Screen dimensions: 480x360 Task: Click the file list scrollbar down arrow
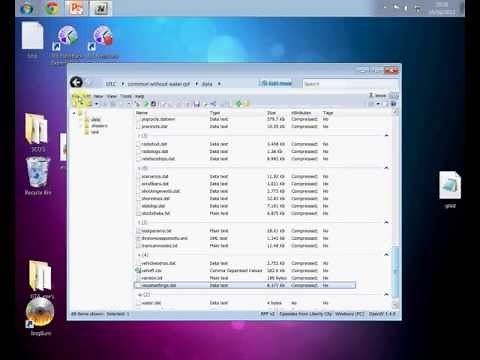pos(396,305)
